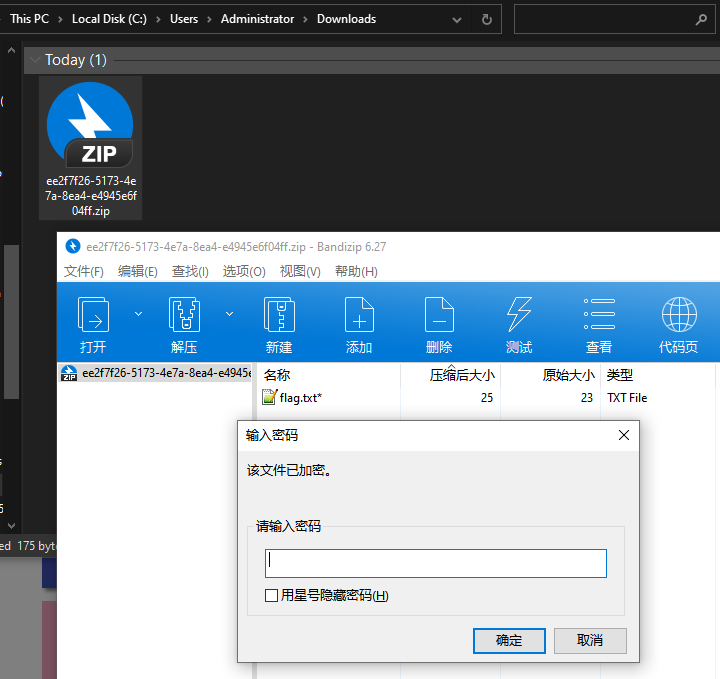Click Local Disk (C:) in the address bar

point(109,19)
